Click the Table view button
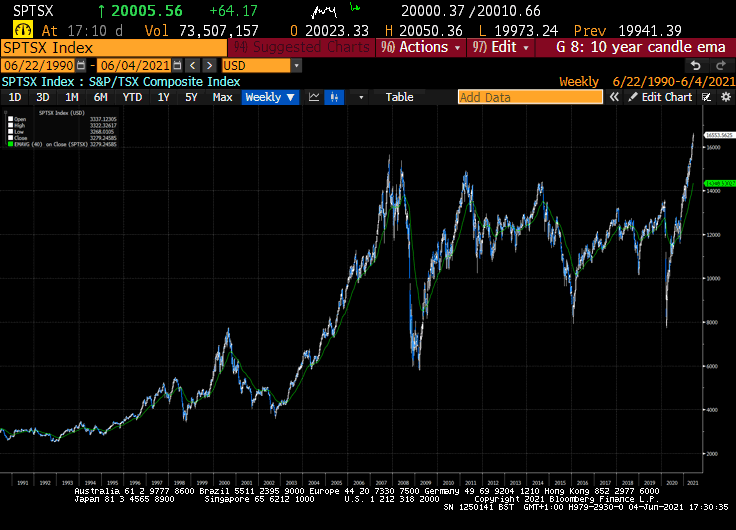 click(x=399, y=97)
